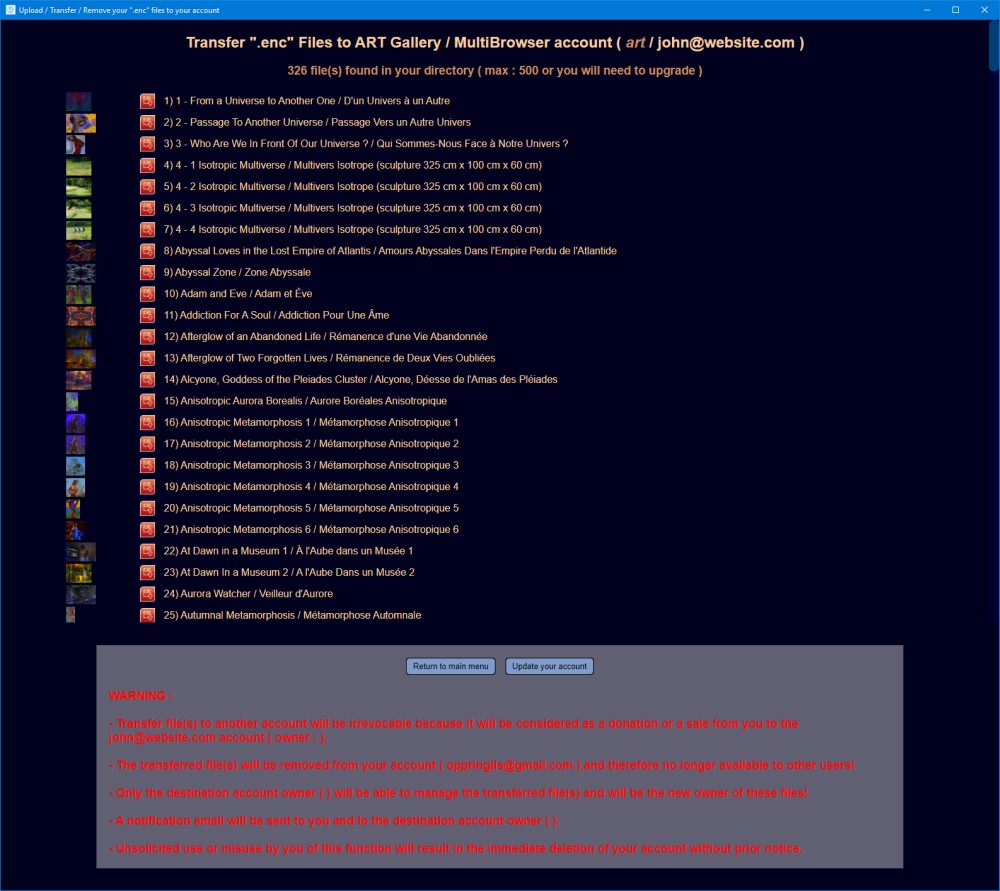The image size is (1000, 891).
Task: Open thumbnail for 'Who Are We In Front Of Our Universe'
Action: [x=75, y=145]
